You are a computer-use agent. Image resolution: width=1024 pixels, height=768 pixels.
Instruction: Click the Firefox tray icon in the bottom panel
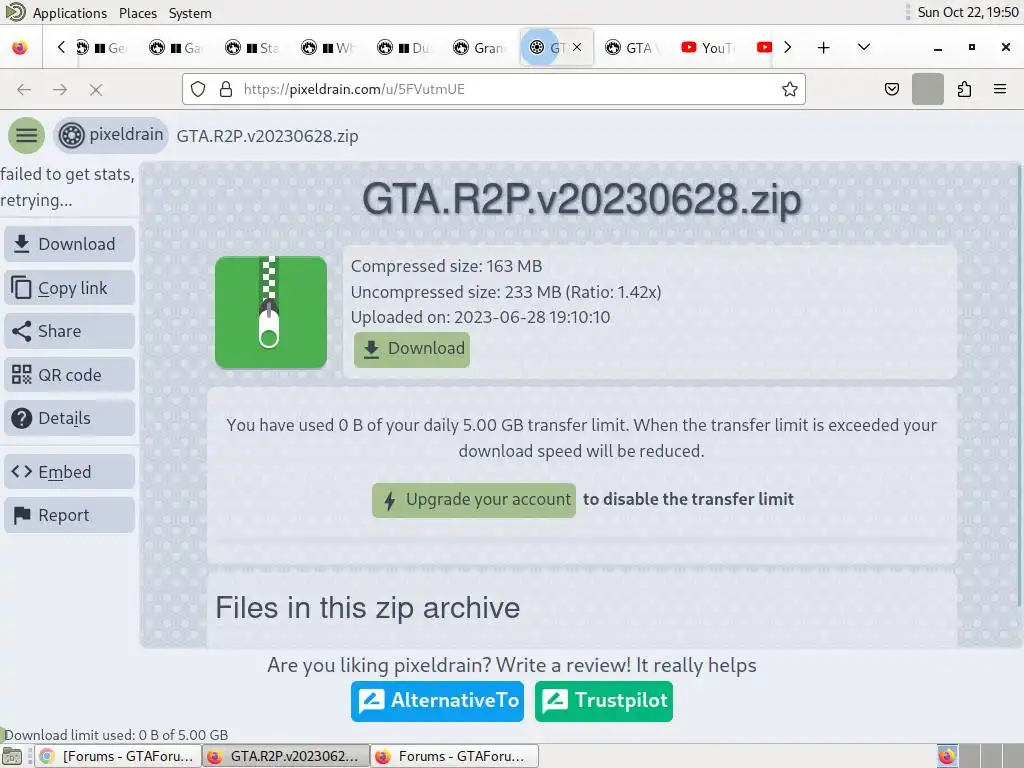[x=947, y=756]
